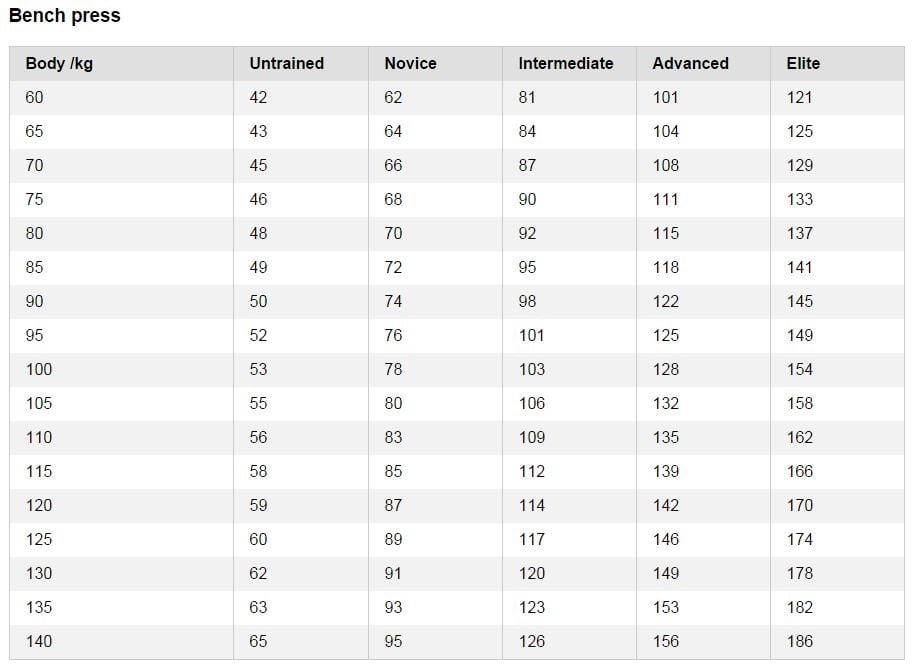918x670 pixels.
Task: Select the "Elite" column header
Action: point(803,63)
